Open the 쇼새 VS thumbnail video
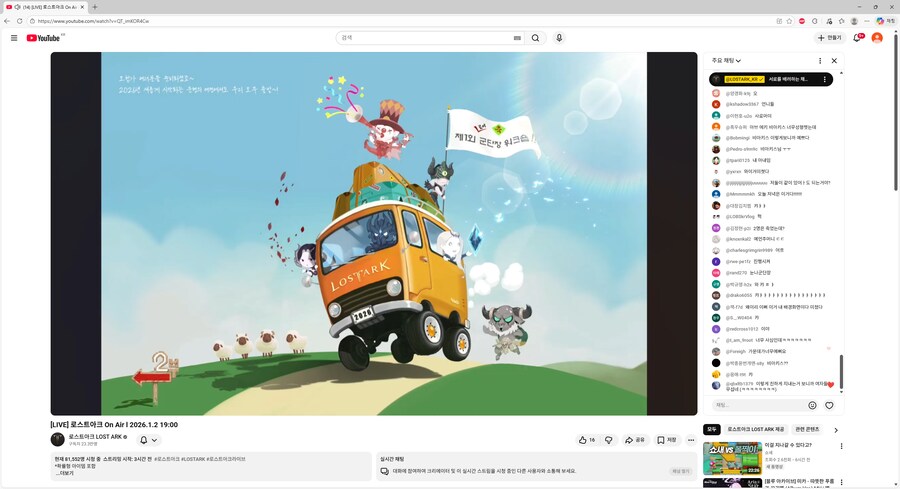900x489 pixels. click(x=732, y=458)
